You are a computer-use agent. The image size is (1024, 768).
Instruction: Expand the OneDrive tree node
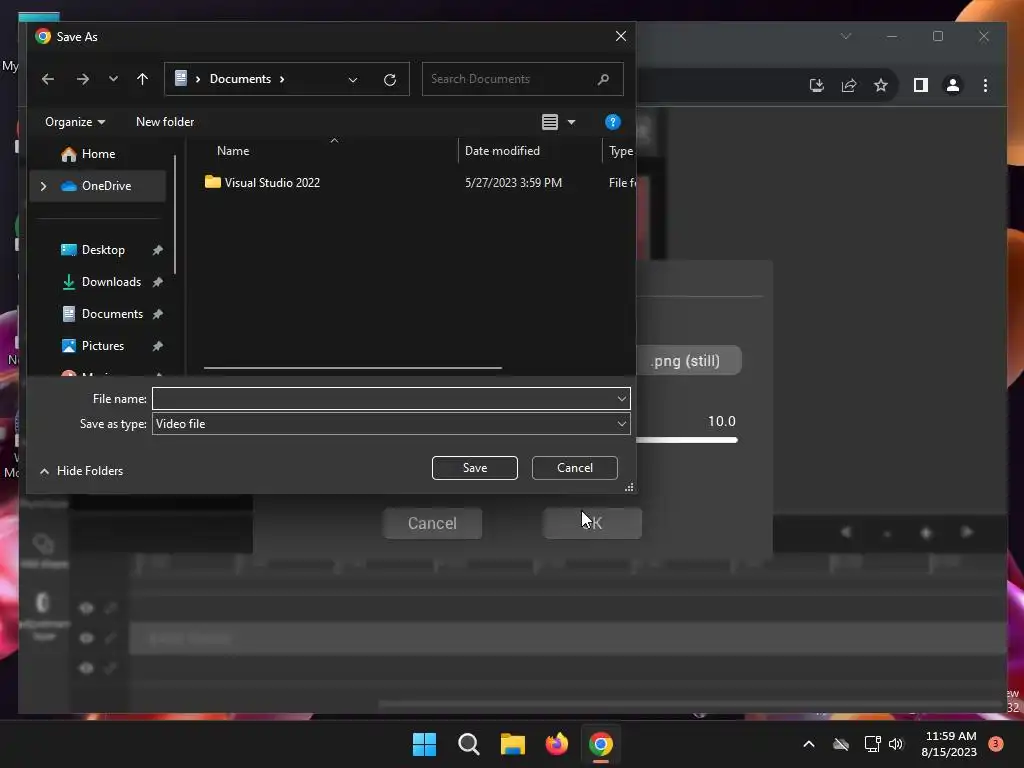click(44, 186)
